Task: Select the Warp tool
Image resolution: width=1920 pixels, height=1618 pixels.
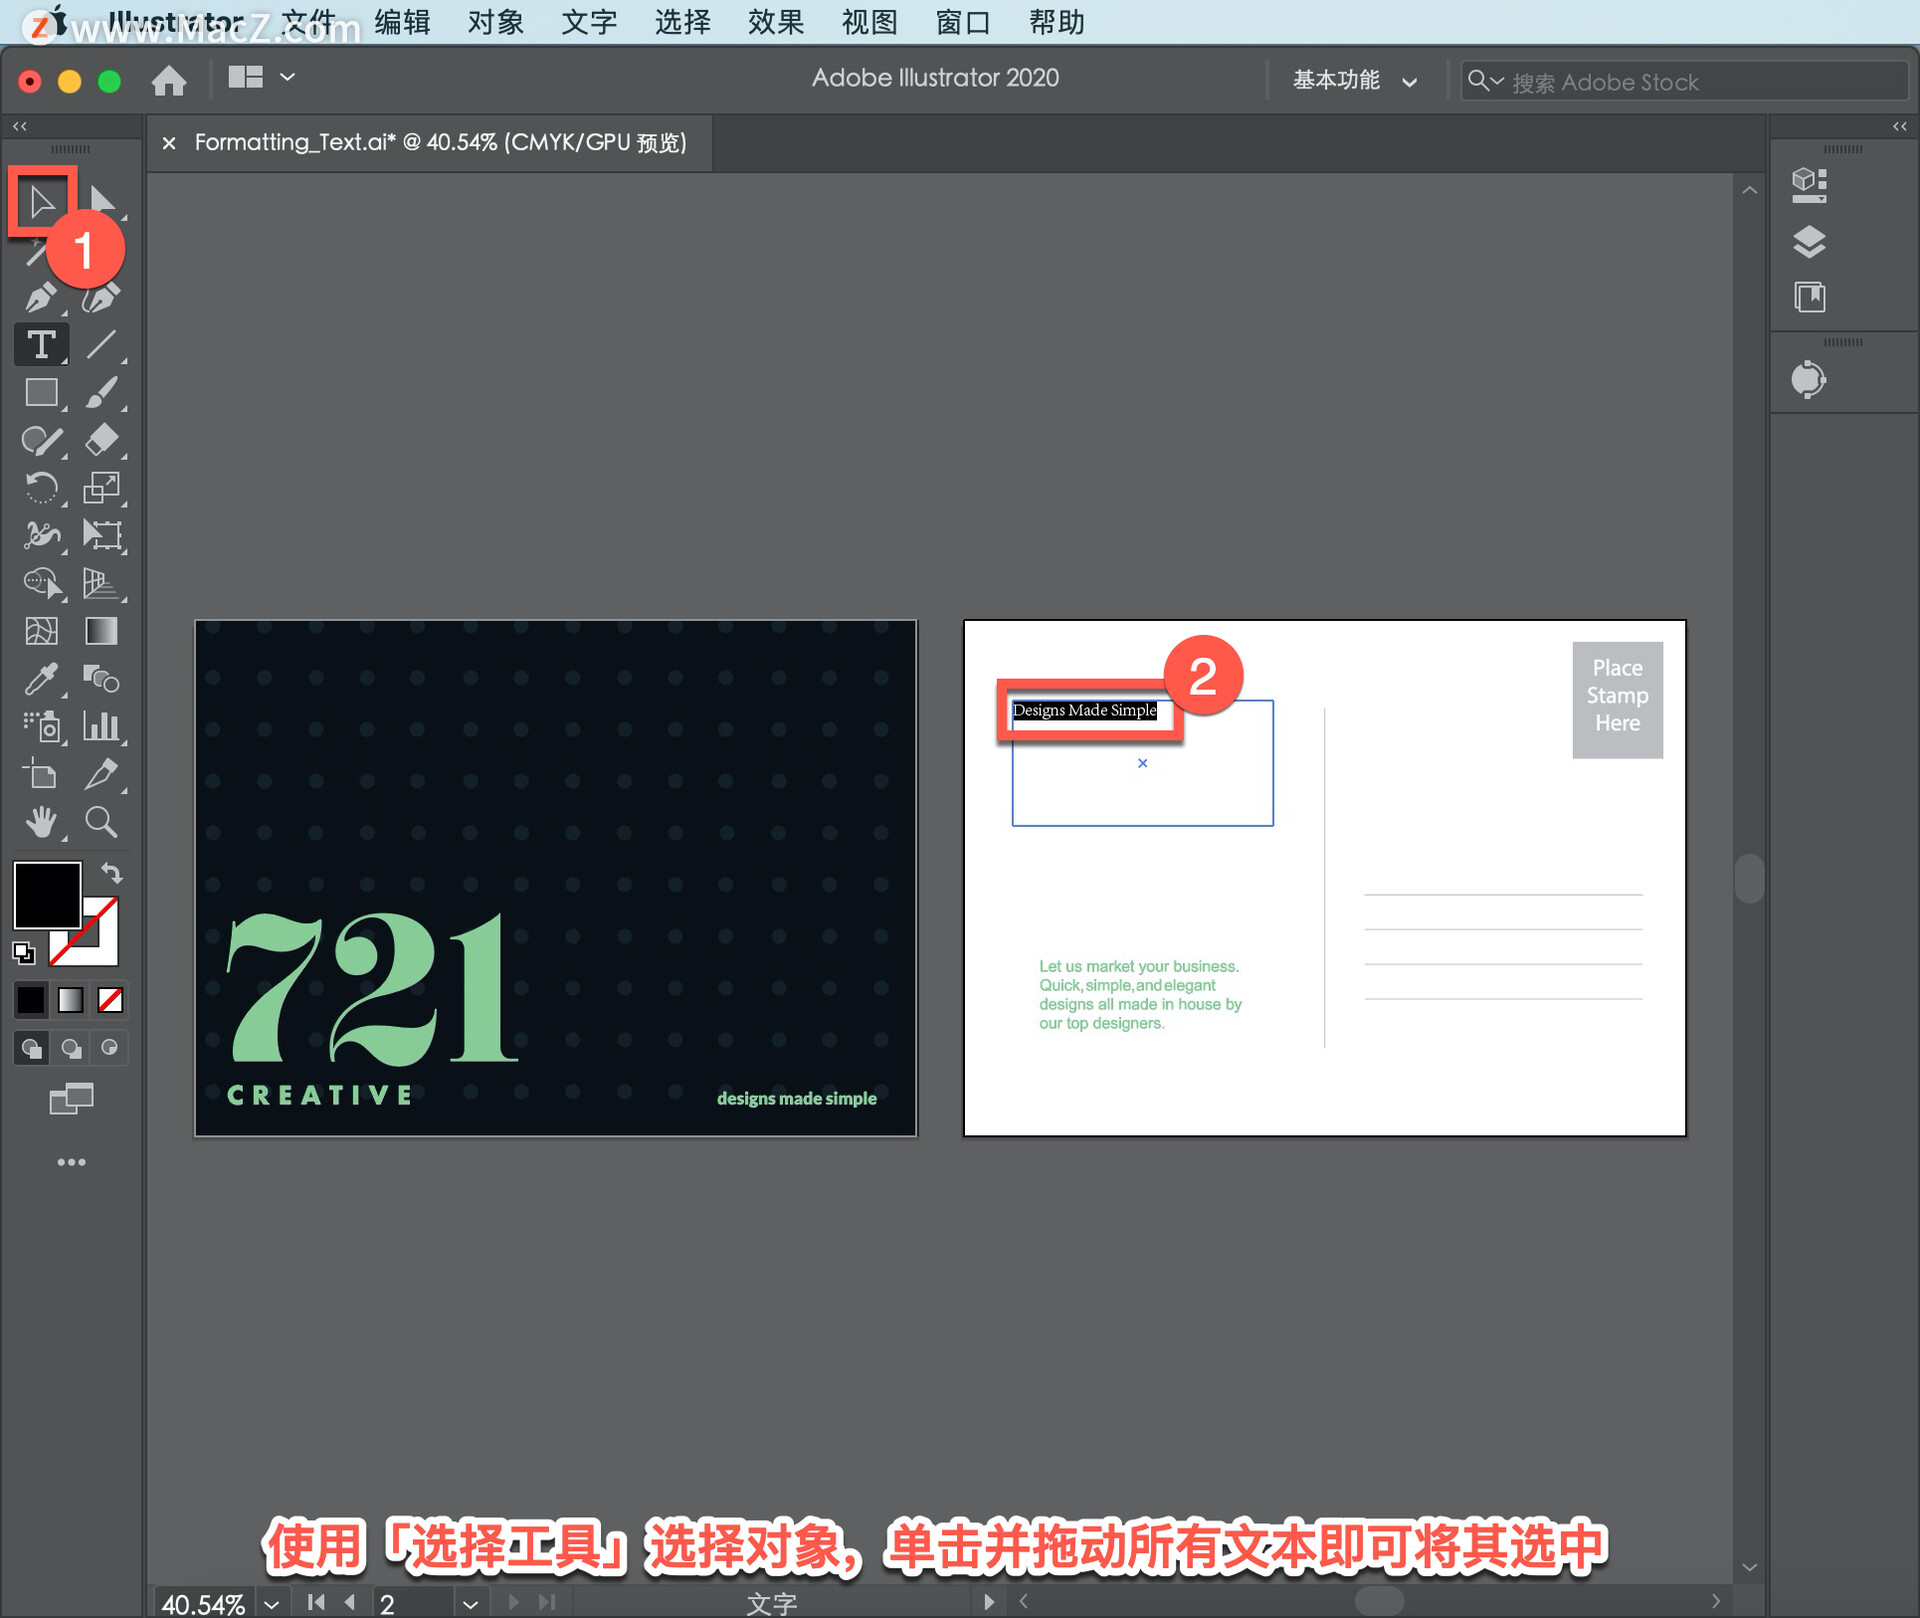Action: click(41, 535)
